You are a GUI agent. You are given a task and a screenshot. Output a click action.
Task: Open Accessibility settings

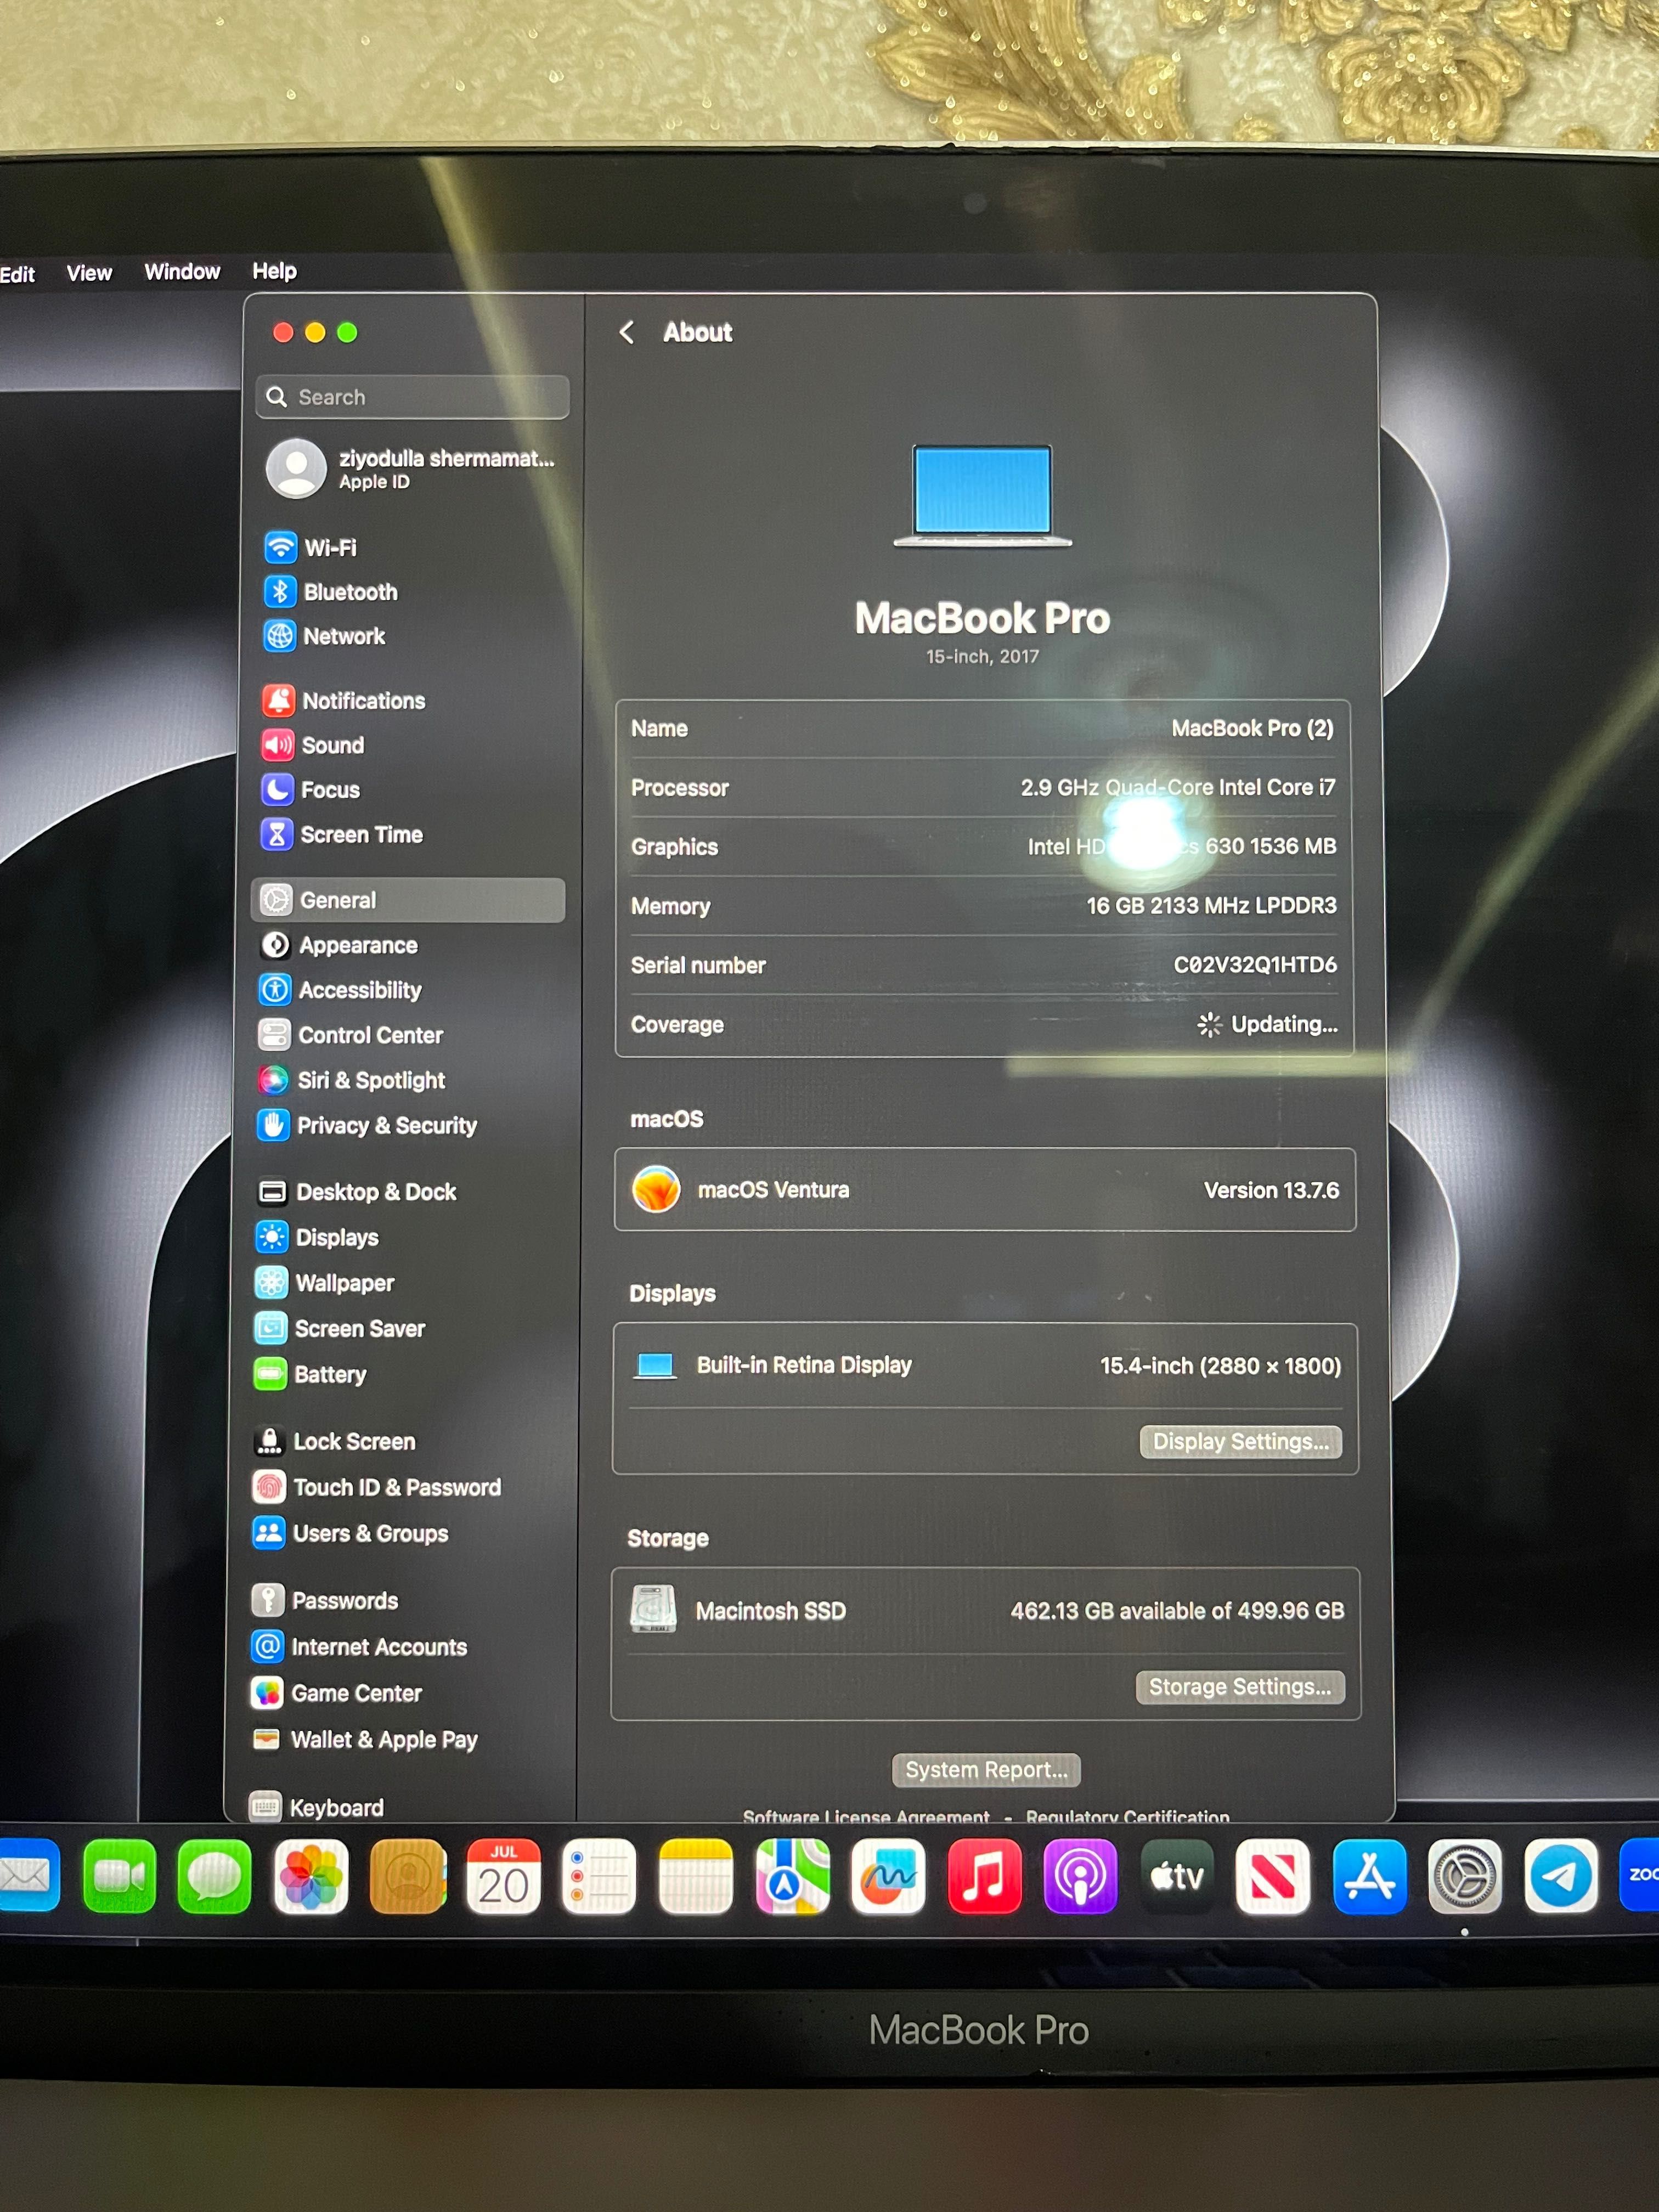pyautogui.click(x=340, y=990)
